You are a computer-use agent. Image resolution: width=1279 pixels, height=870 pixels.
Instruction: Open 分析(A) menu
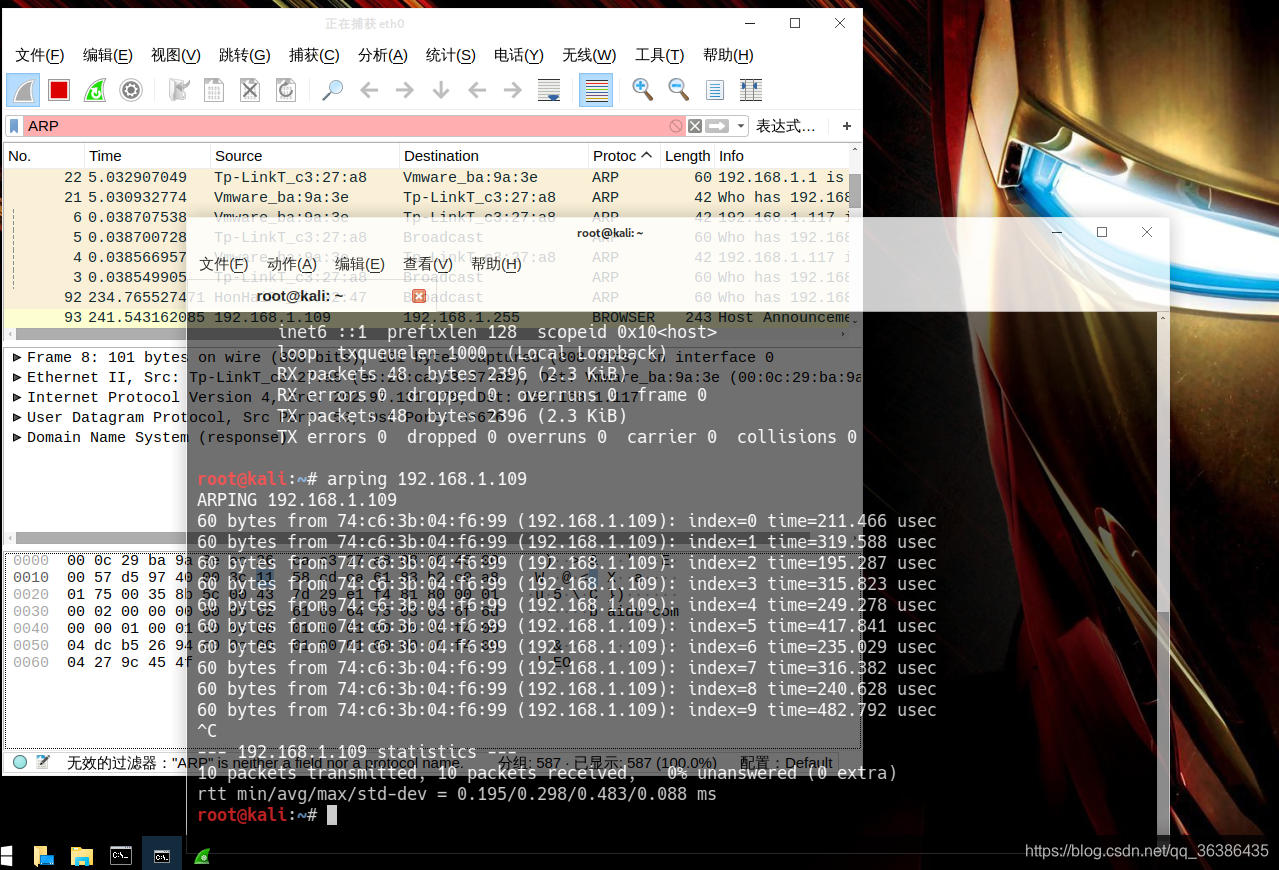tap(383, 55)
